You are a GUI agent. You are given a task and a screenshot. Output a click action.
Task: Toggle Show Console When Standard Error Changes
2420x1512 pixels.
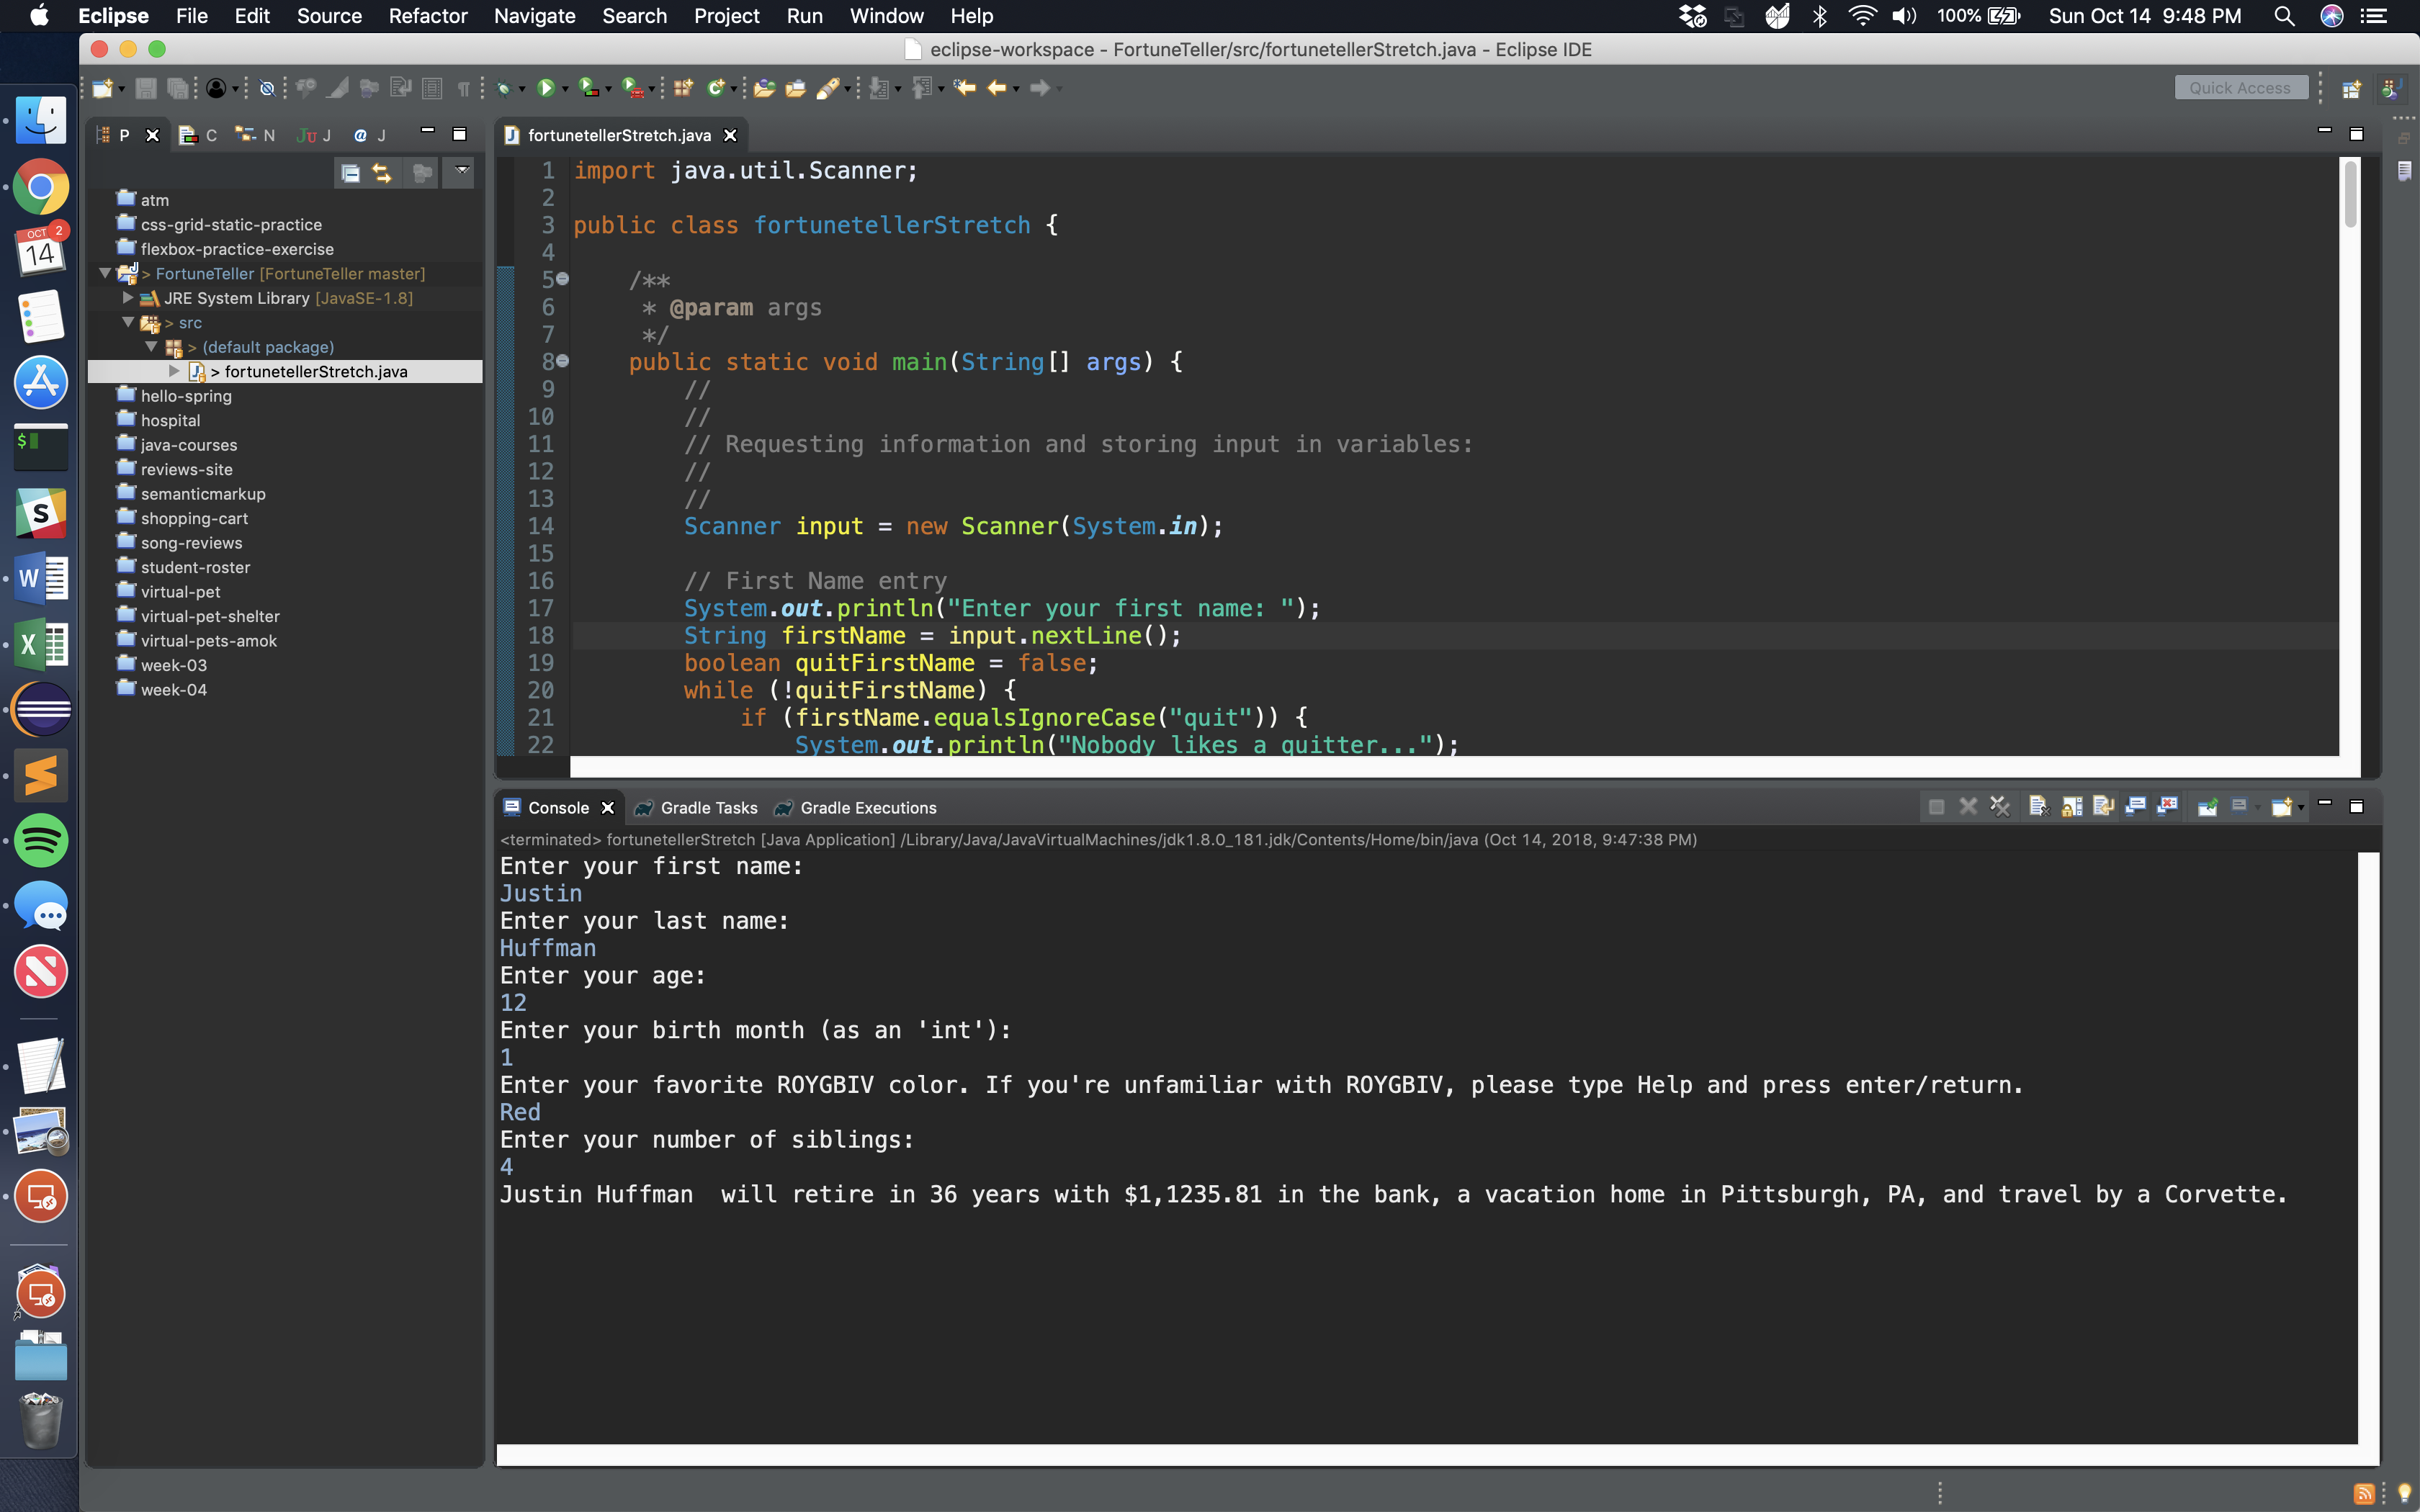[x=2167, y=806]
